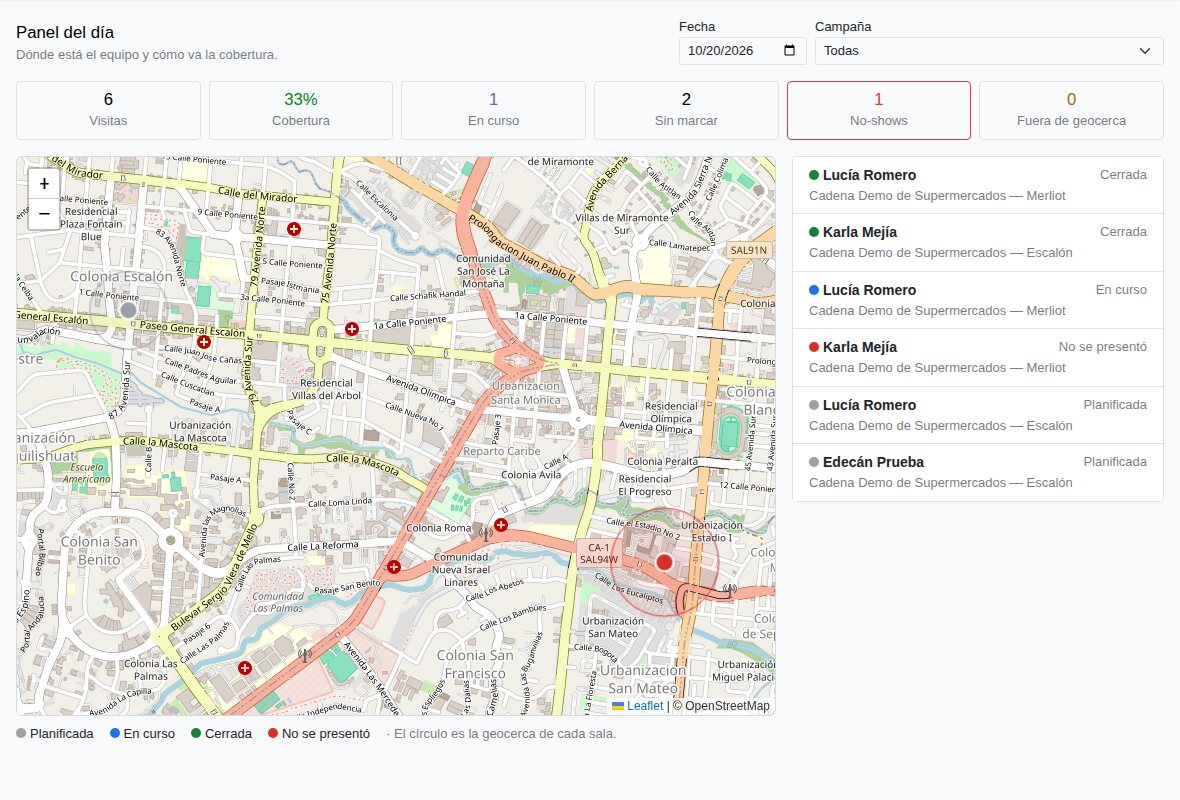Open Lucía Romero's Planificada visit at Escalón
The image size is (1180, 800).
pos(978,415)
